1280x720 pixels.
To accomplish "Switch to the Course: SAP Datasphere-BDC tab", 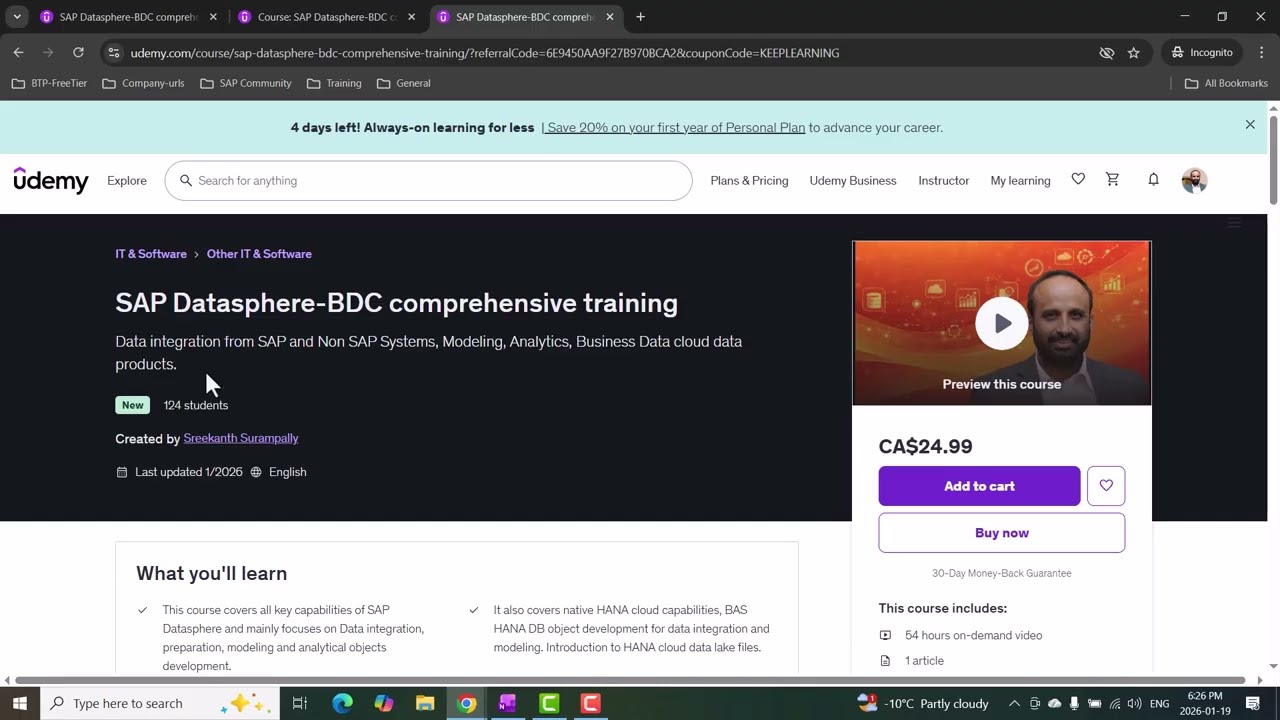I will click(x=326, y=17).
